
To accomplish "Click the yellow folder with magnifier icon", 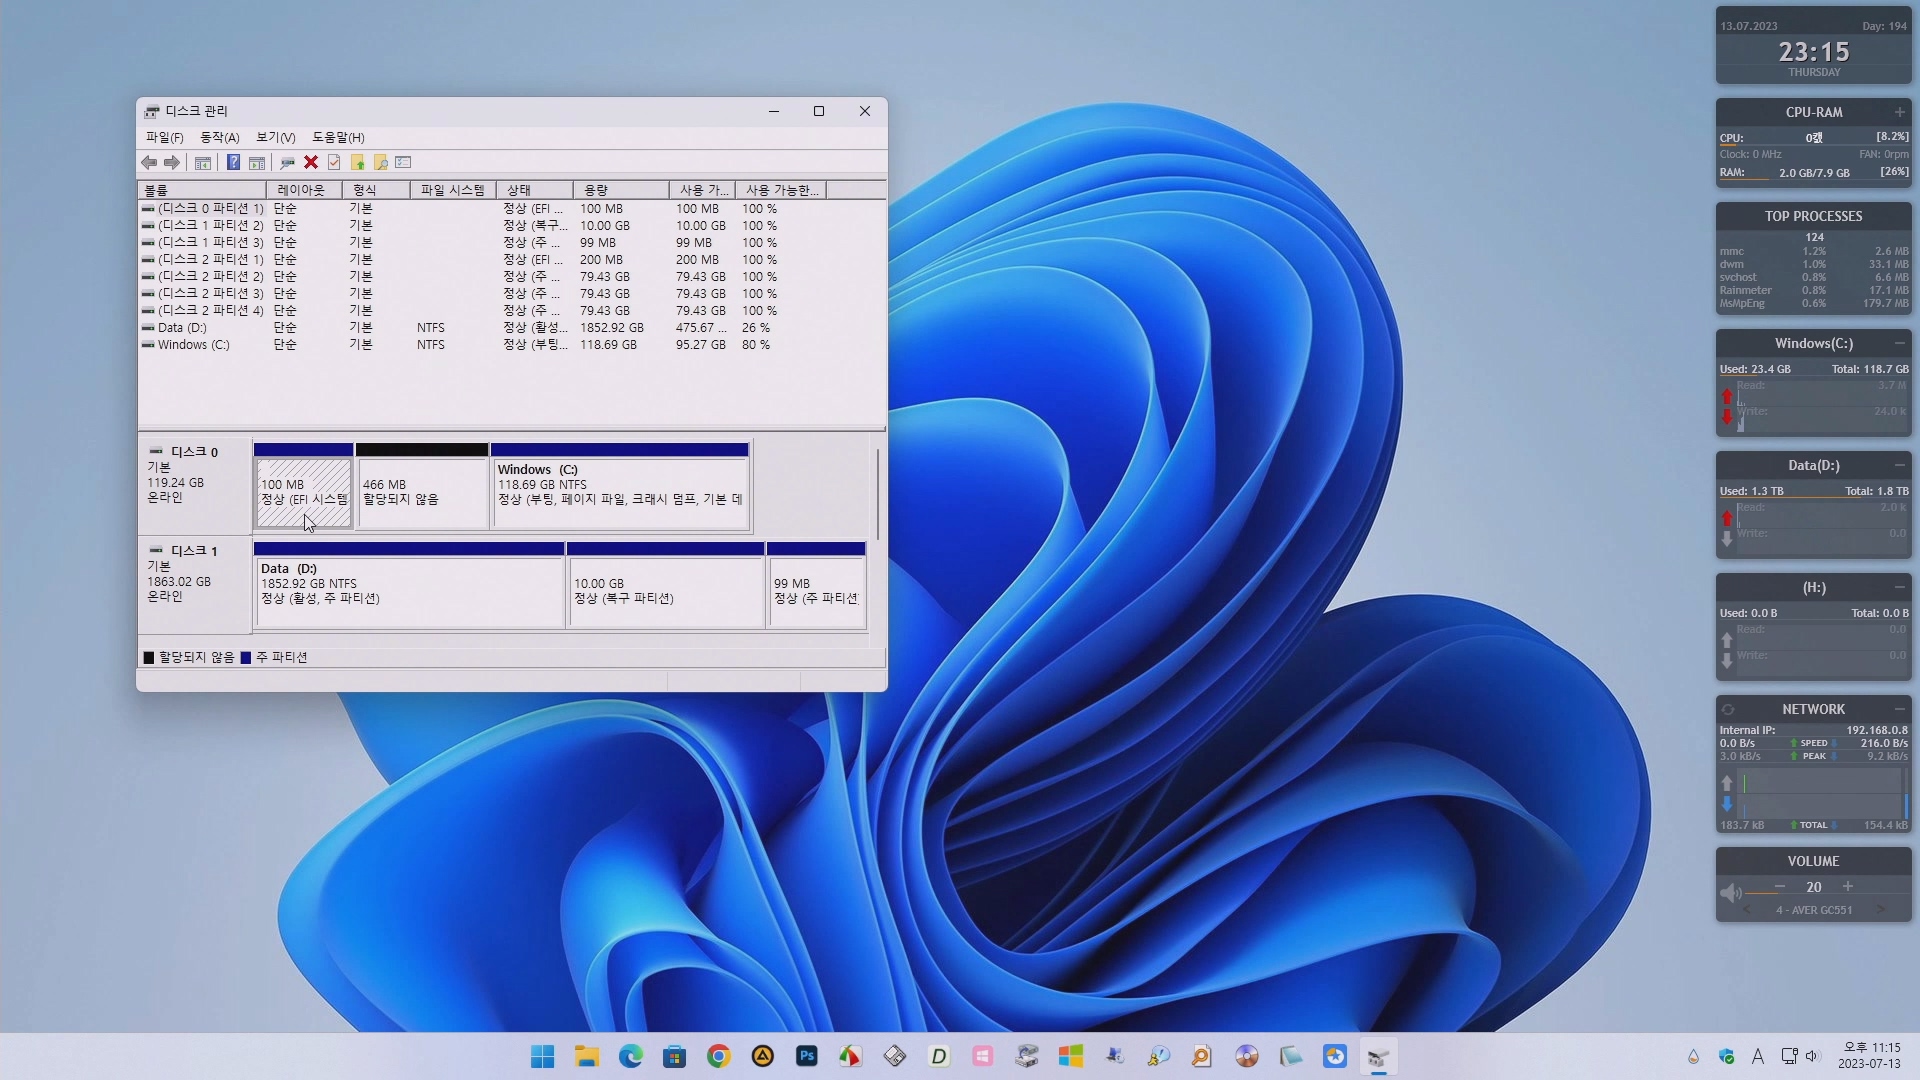I will pos(381,162).
